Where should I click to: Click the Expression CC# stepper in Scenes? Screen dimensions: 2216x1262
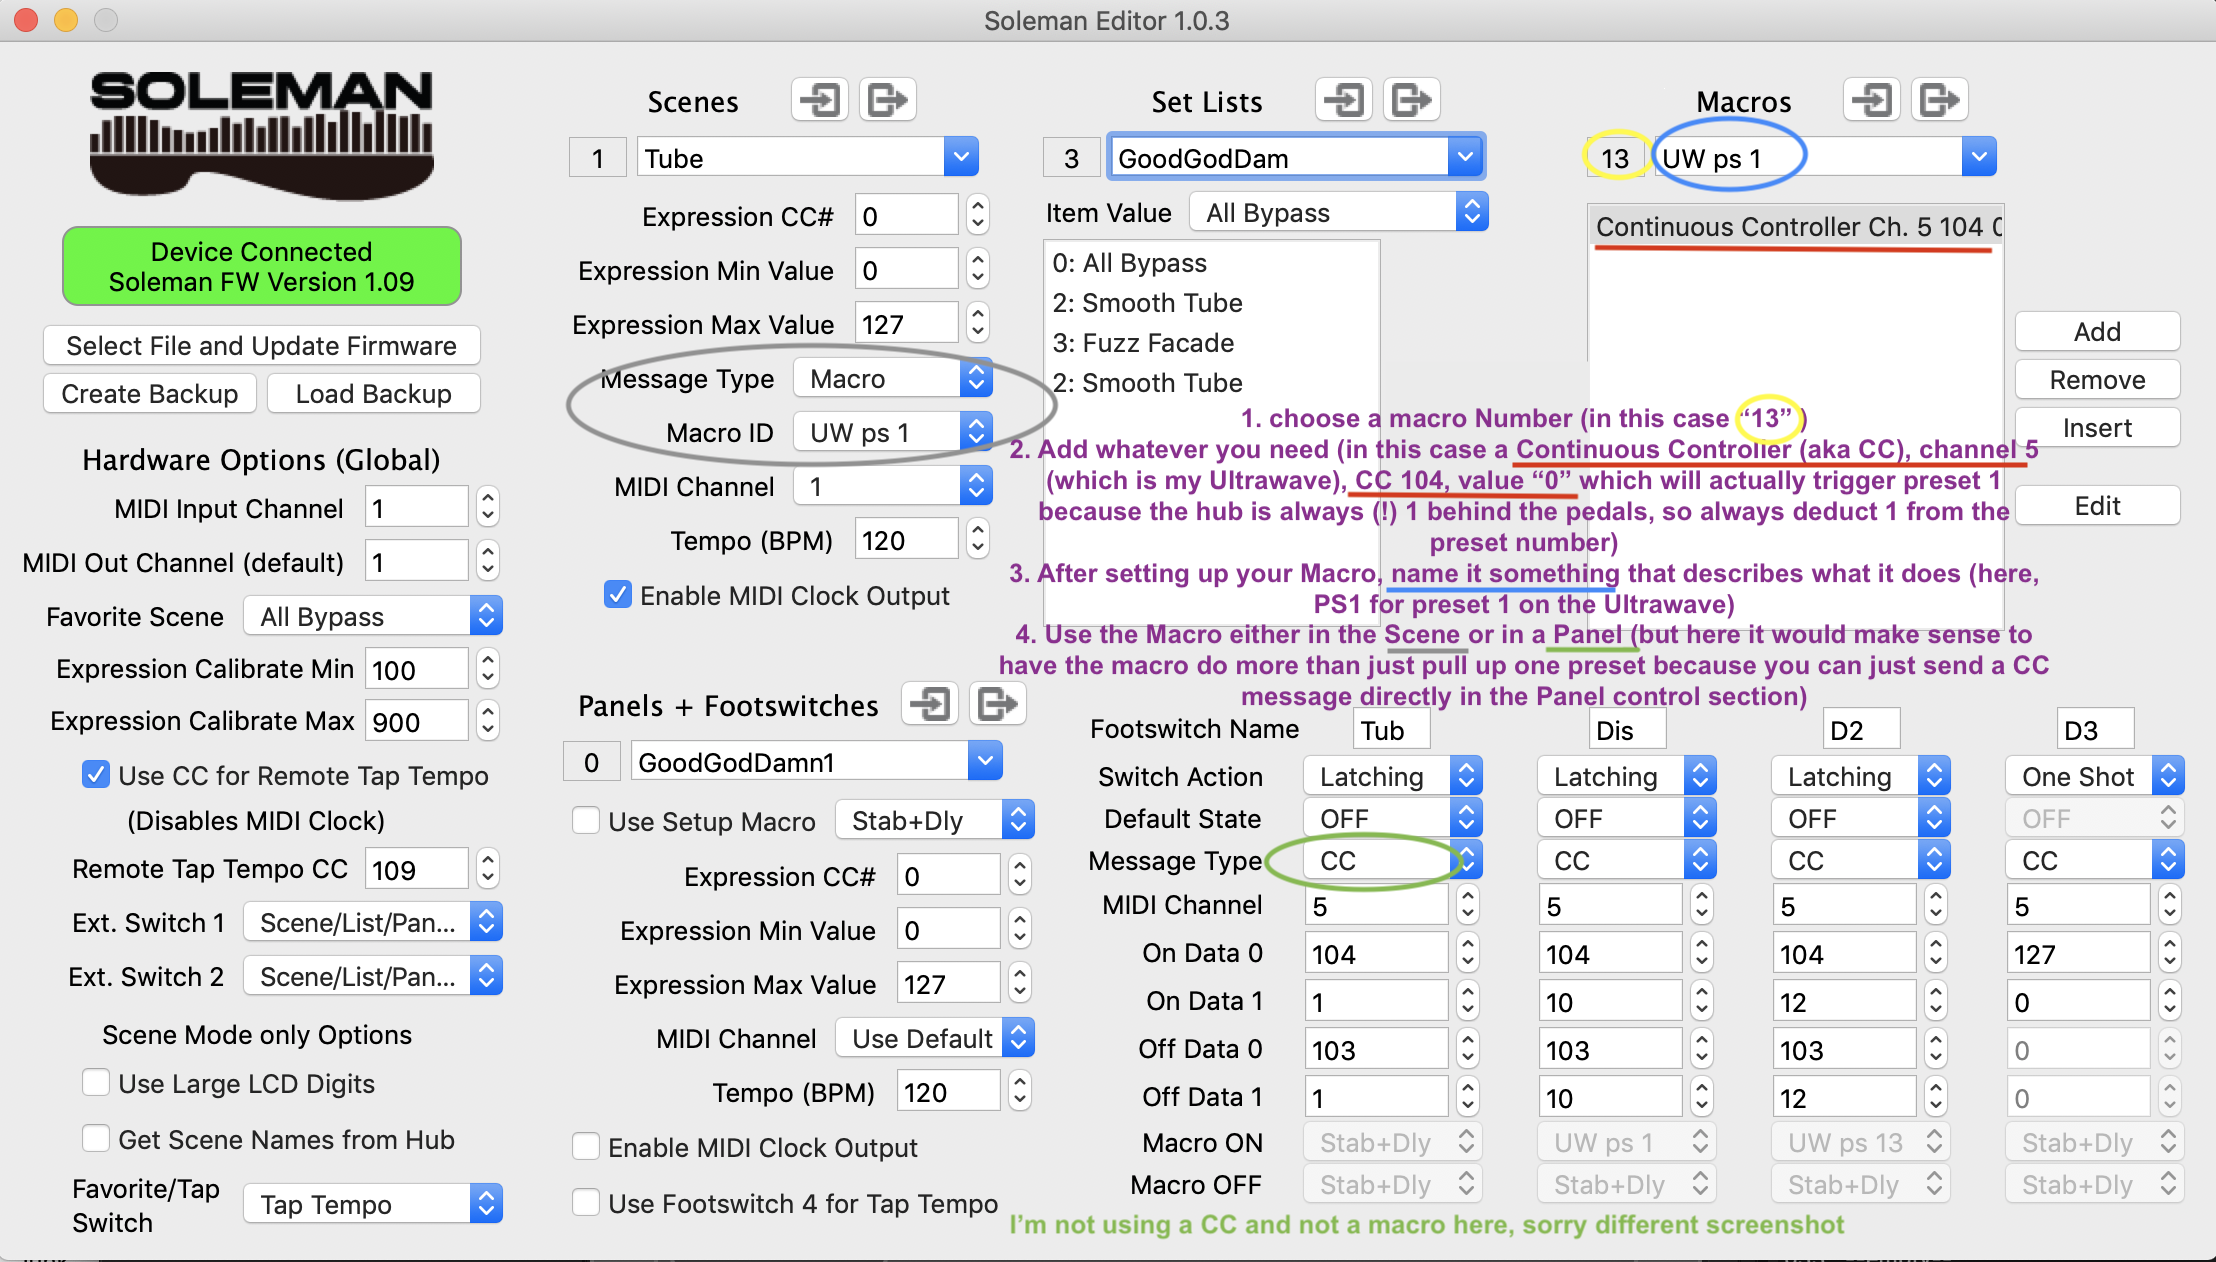(978, 215)
